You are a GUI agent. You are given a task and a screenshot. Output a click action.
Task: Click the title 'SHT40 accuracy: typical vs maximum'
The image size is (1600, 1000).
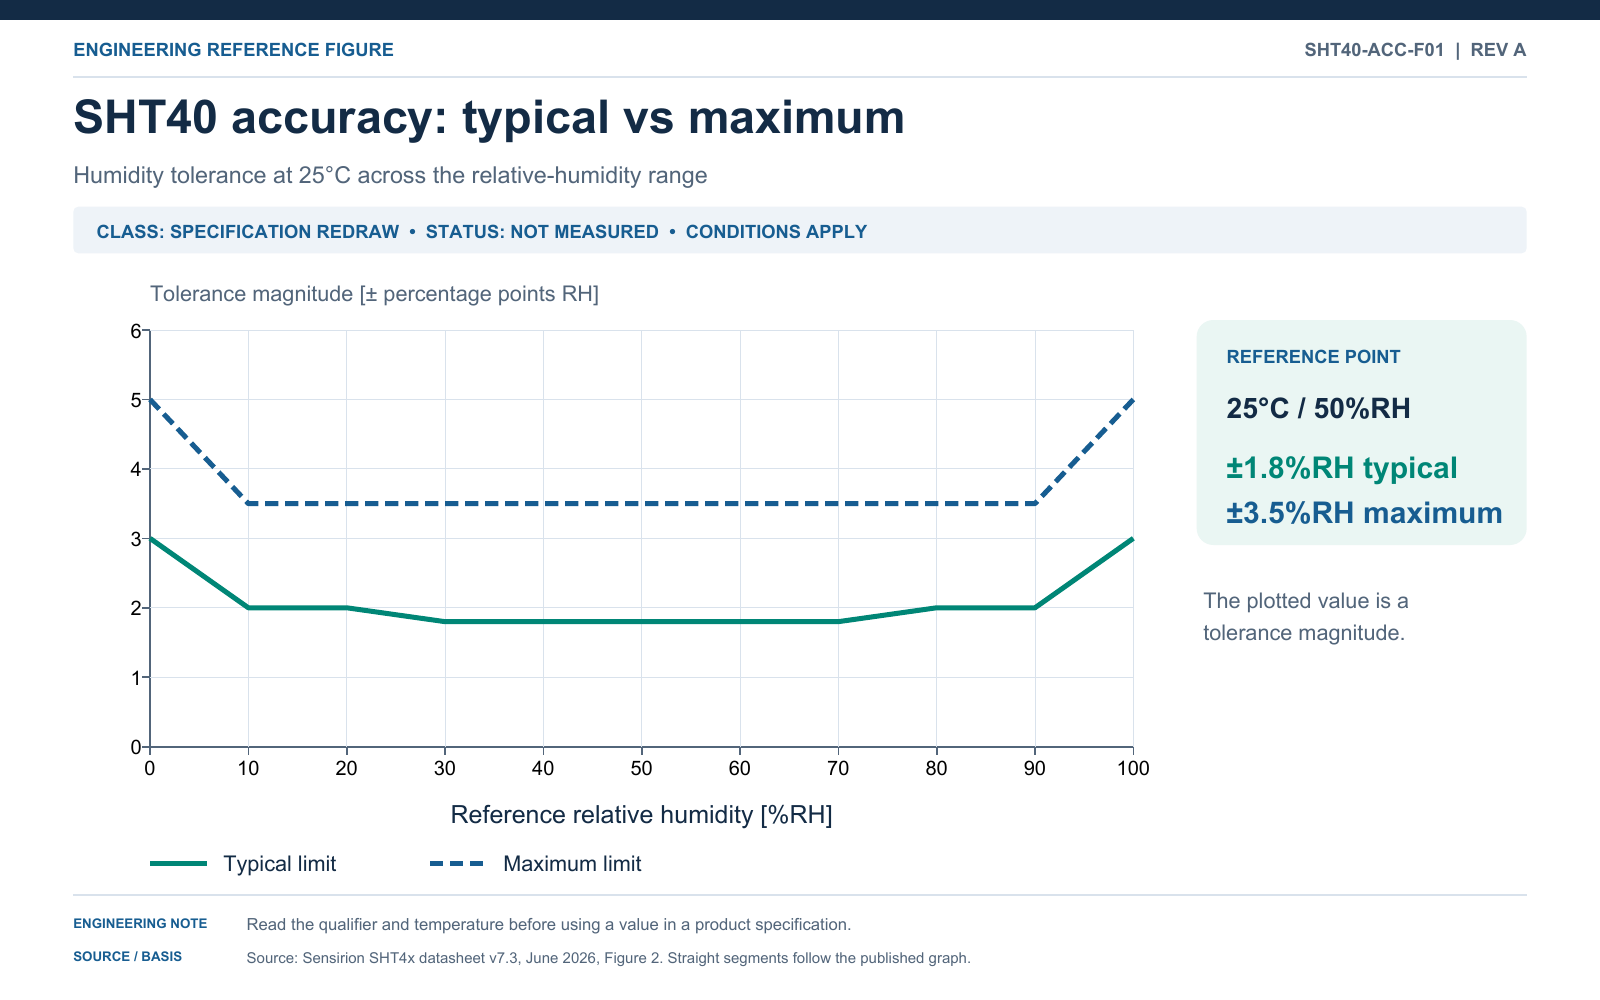point(489,117)
